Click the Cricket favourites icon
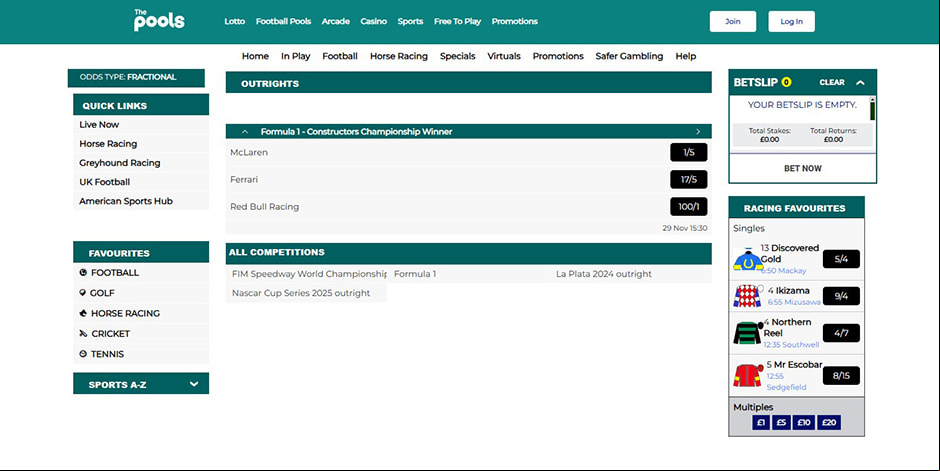Image resolution: width=940 pixels, height=471 pixels. [83, 333]
